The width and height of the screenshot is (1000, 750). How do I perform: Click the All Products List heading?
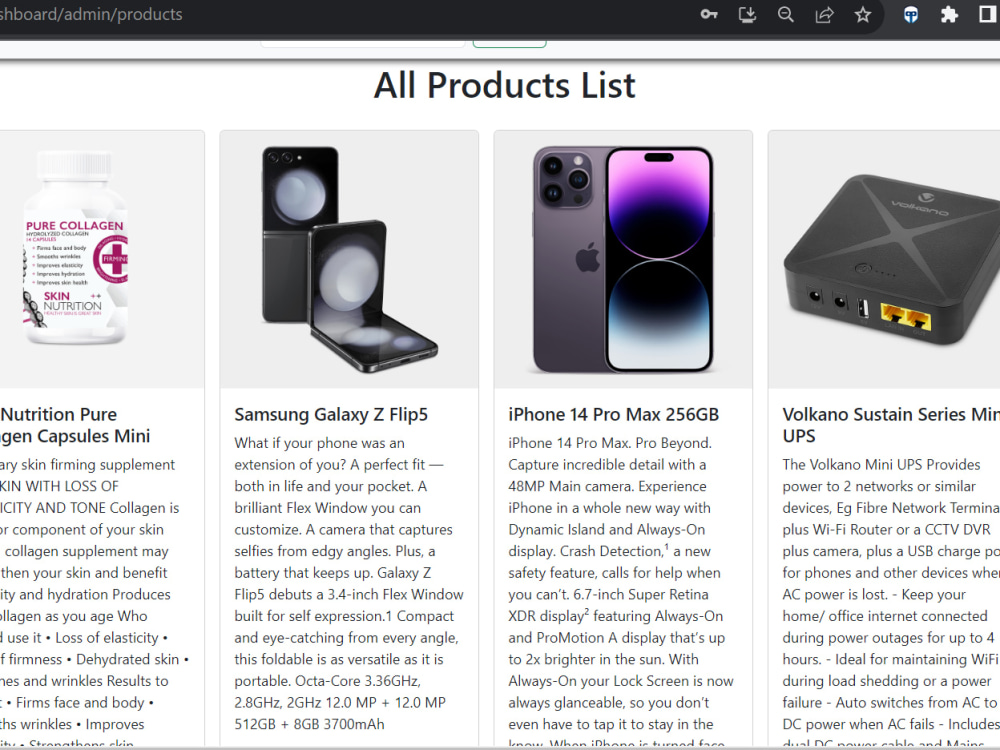(504, 85)
